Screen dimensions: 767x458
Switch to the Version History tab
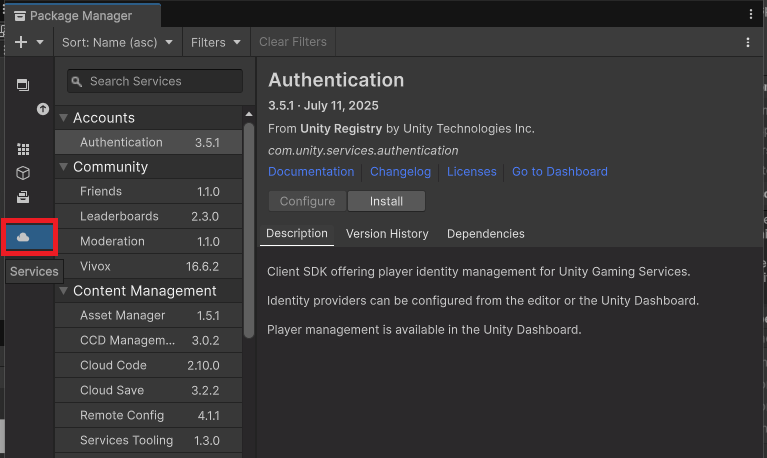click(387, 234)
